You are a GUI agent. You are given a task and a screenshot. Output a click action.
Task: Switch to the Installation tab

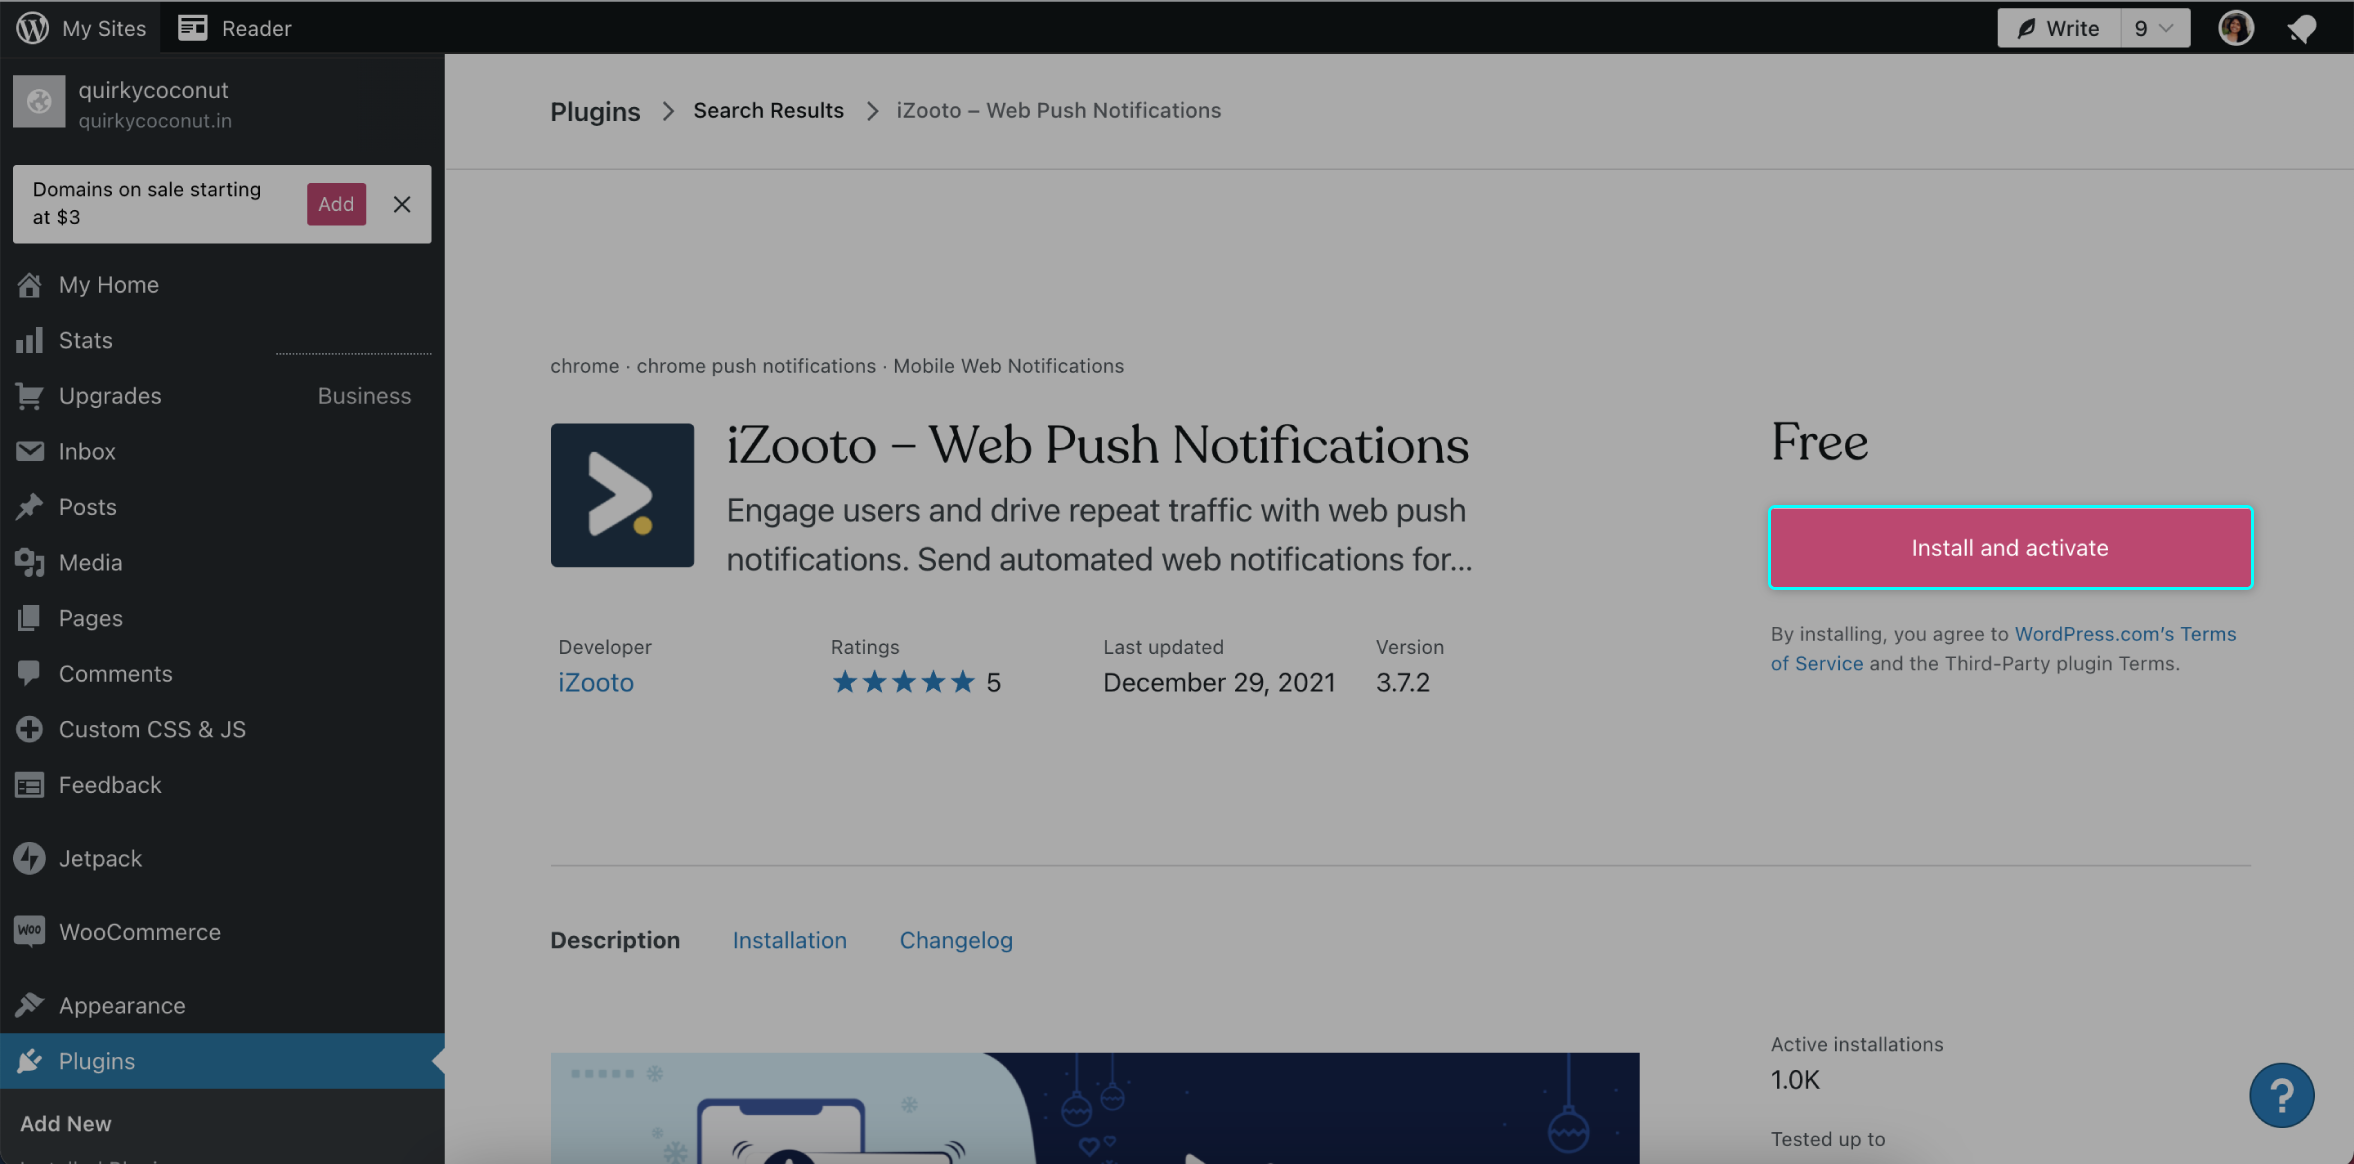pos(789,940)
